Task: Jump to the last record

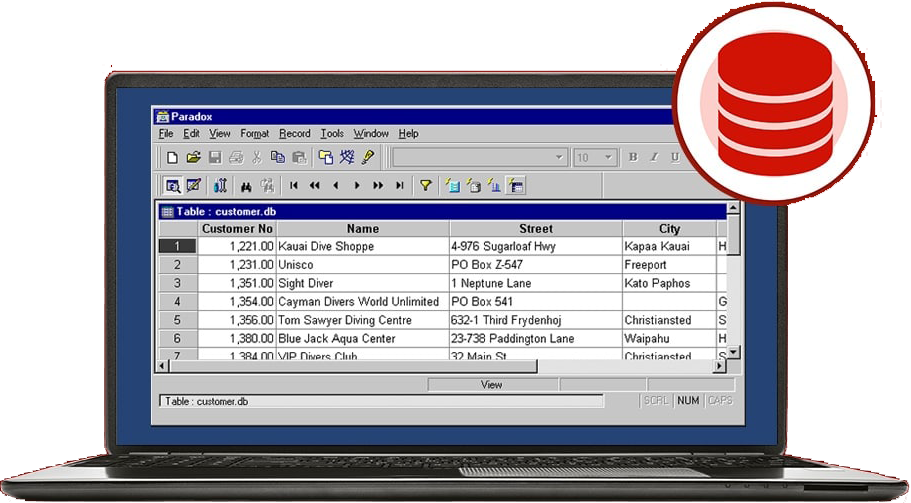Action: (x=400, y=185)
